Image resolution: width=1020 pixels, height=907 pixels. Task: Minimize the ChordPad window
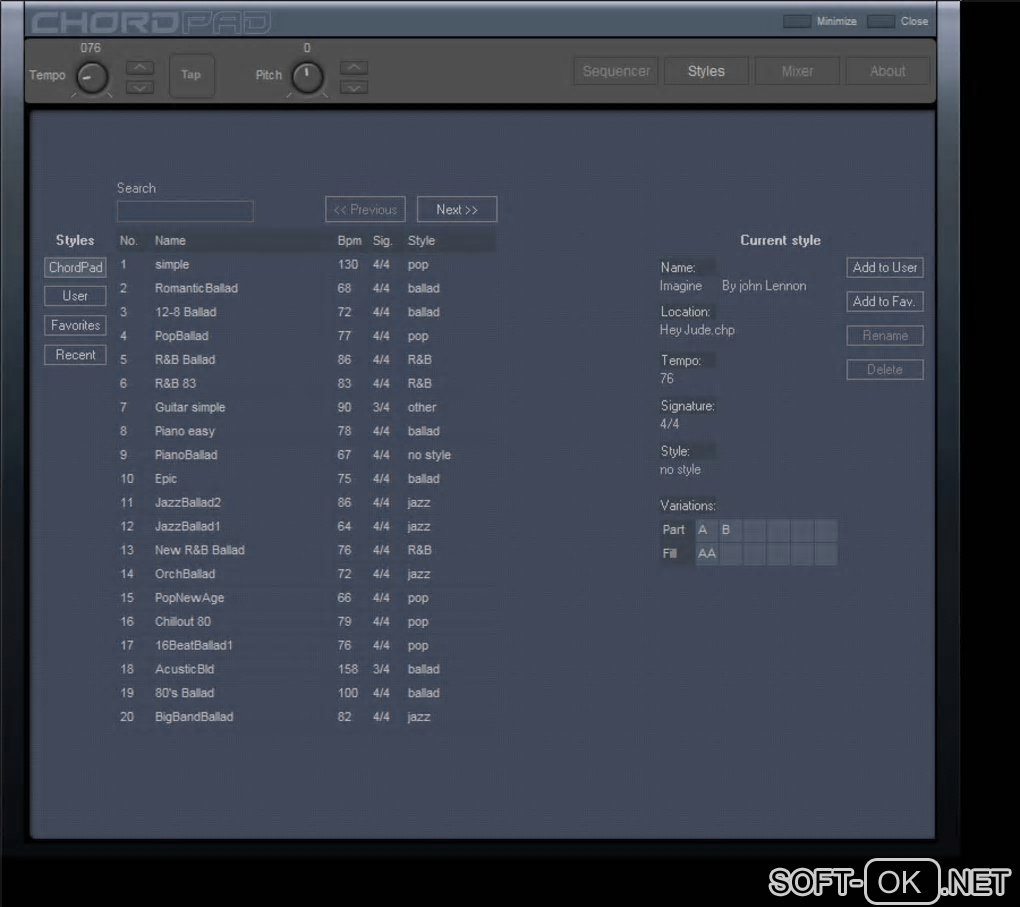[x=797, y=21]
